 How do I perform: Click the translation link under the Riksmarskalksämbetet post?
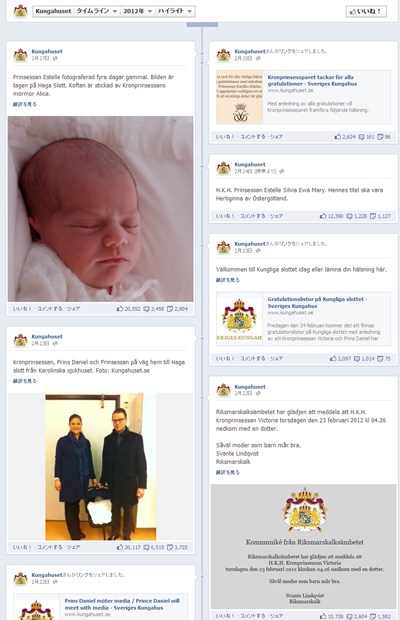(228, 472)
